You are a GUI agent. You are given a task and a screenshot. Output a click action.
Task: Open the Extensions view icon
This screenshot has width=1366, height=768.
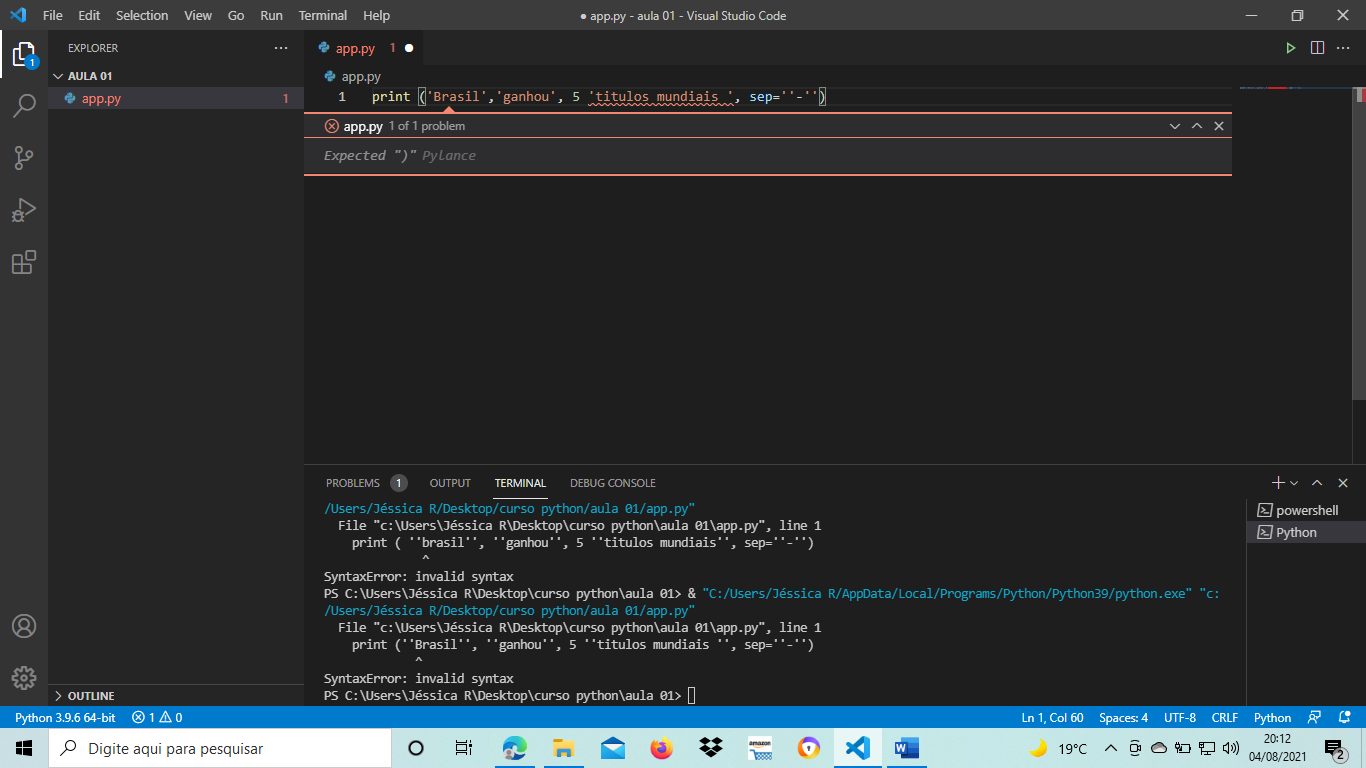24,262
